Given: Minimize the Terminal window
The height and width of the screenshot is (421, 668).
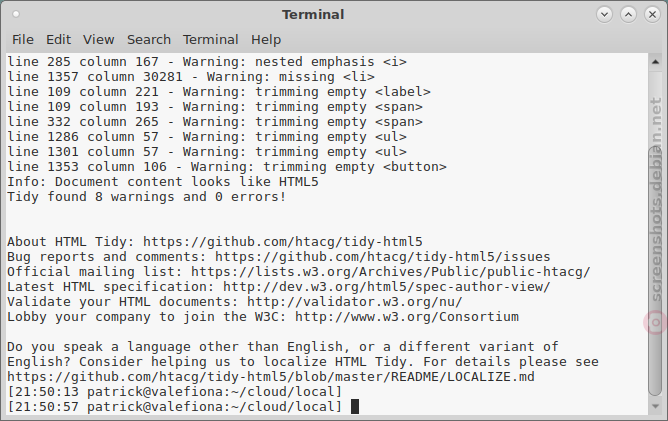Looking at the screenshot, I should pos(604,14).
